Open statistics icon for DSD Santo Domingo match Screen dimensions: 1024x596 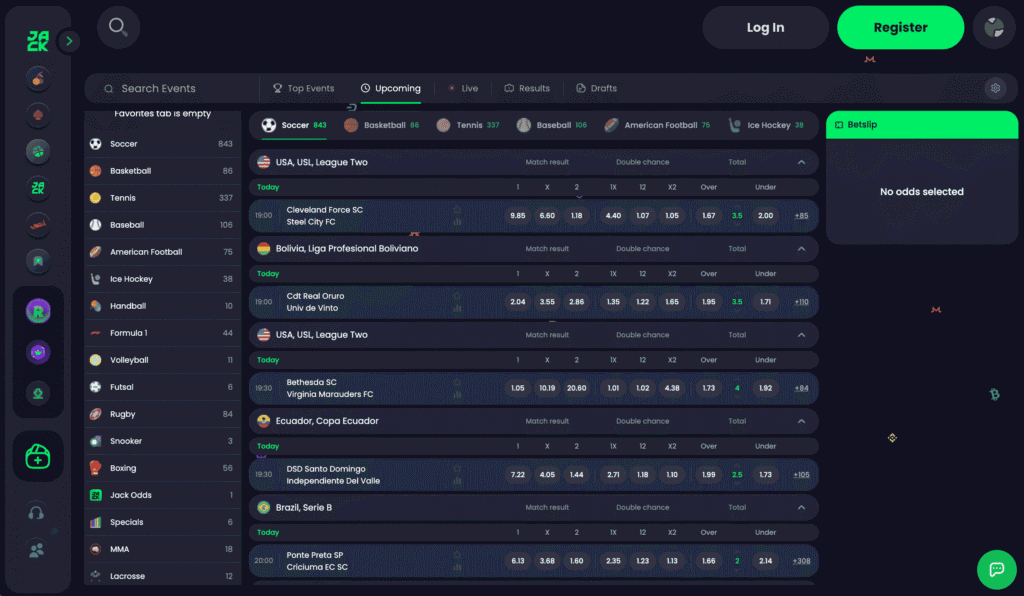[x=457, y=480]
